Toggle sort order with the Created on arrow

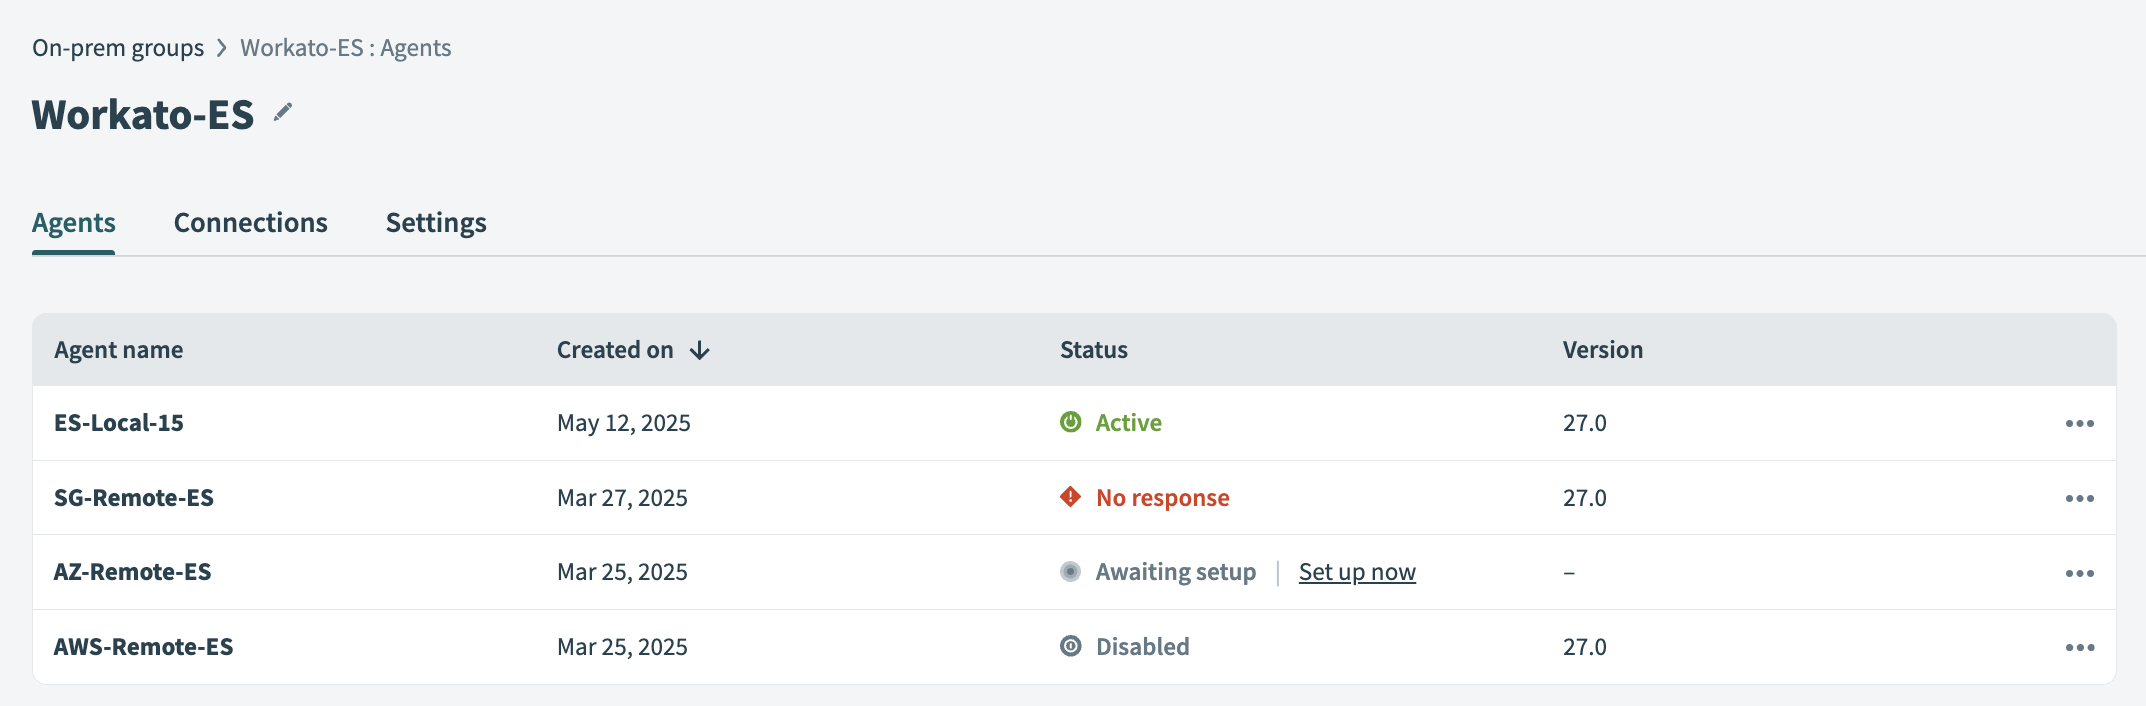click(x=700, y=350)
